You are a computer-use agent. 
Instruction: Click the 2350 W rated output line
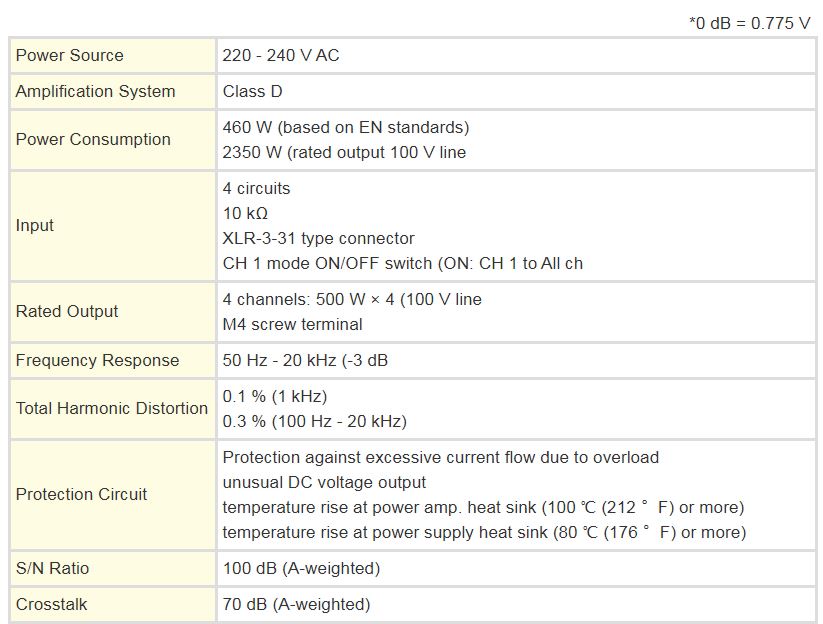coord(344,152)
